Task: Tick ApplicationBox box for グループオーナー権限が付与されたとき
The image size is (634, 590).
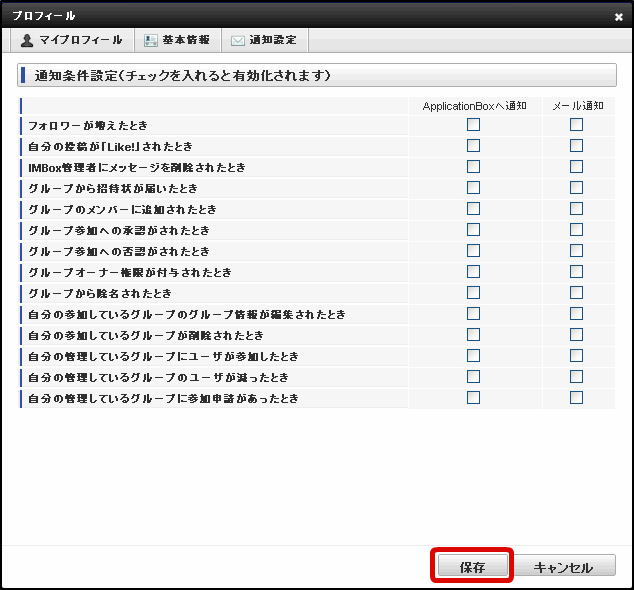Action: [x=473, y=272]
